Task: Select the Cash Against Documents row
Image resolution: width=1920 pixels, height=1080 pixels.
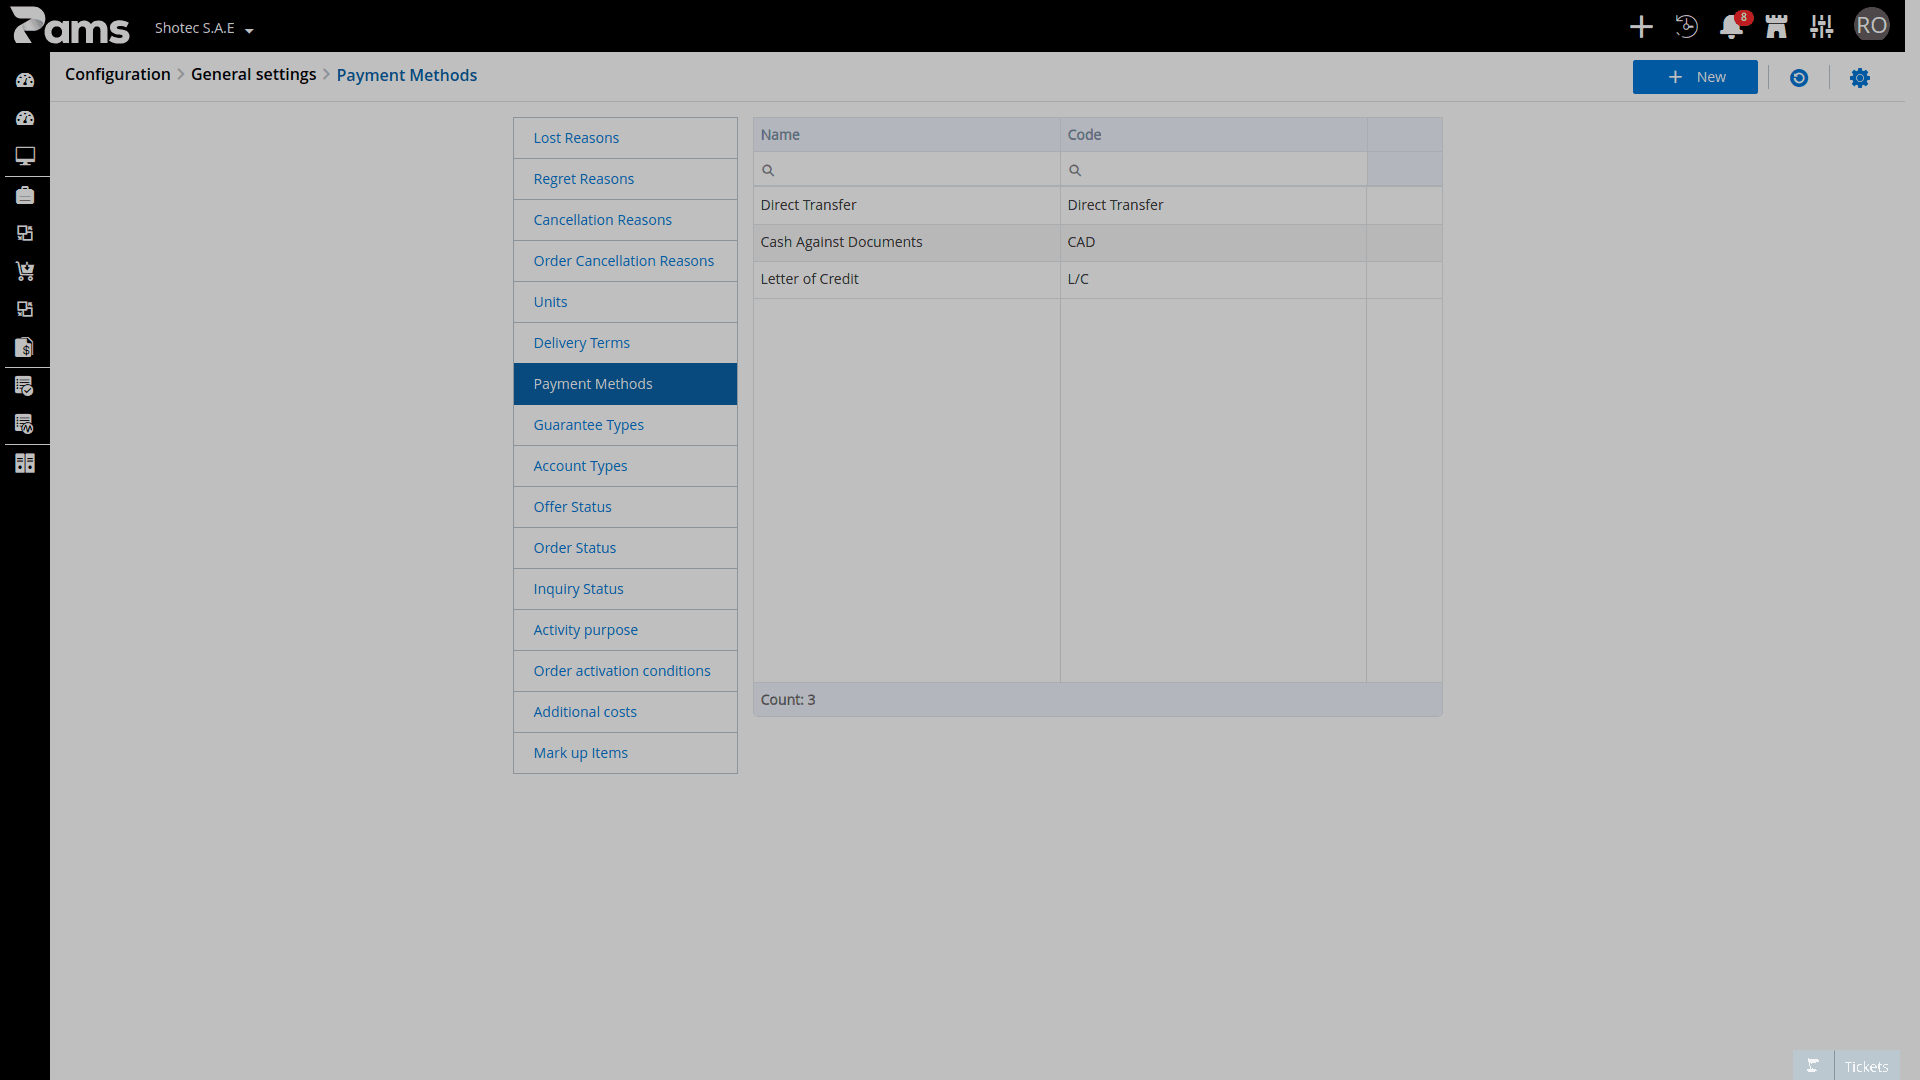Action: (1097, 242)
